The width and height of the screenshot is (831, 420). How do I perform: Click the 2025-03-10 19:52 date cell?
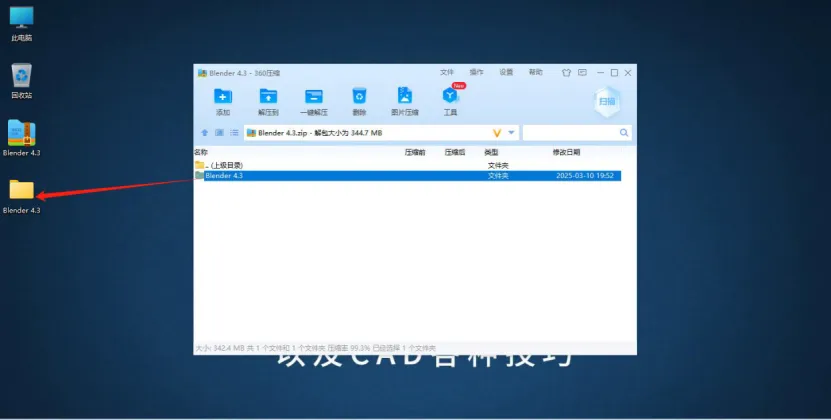(585, 176)
